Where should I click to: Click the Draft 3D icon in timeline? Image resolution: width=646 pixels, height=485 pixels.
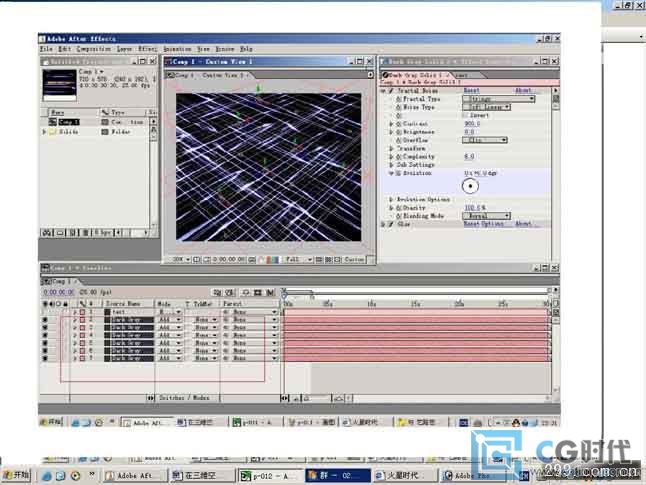pos(230,293)
